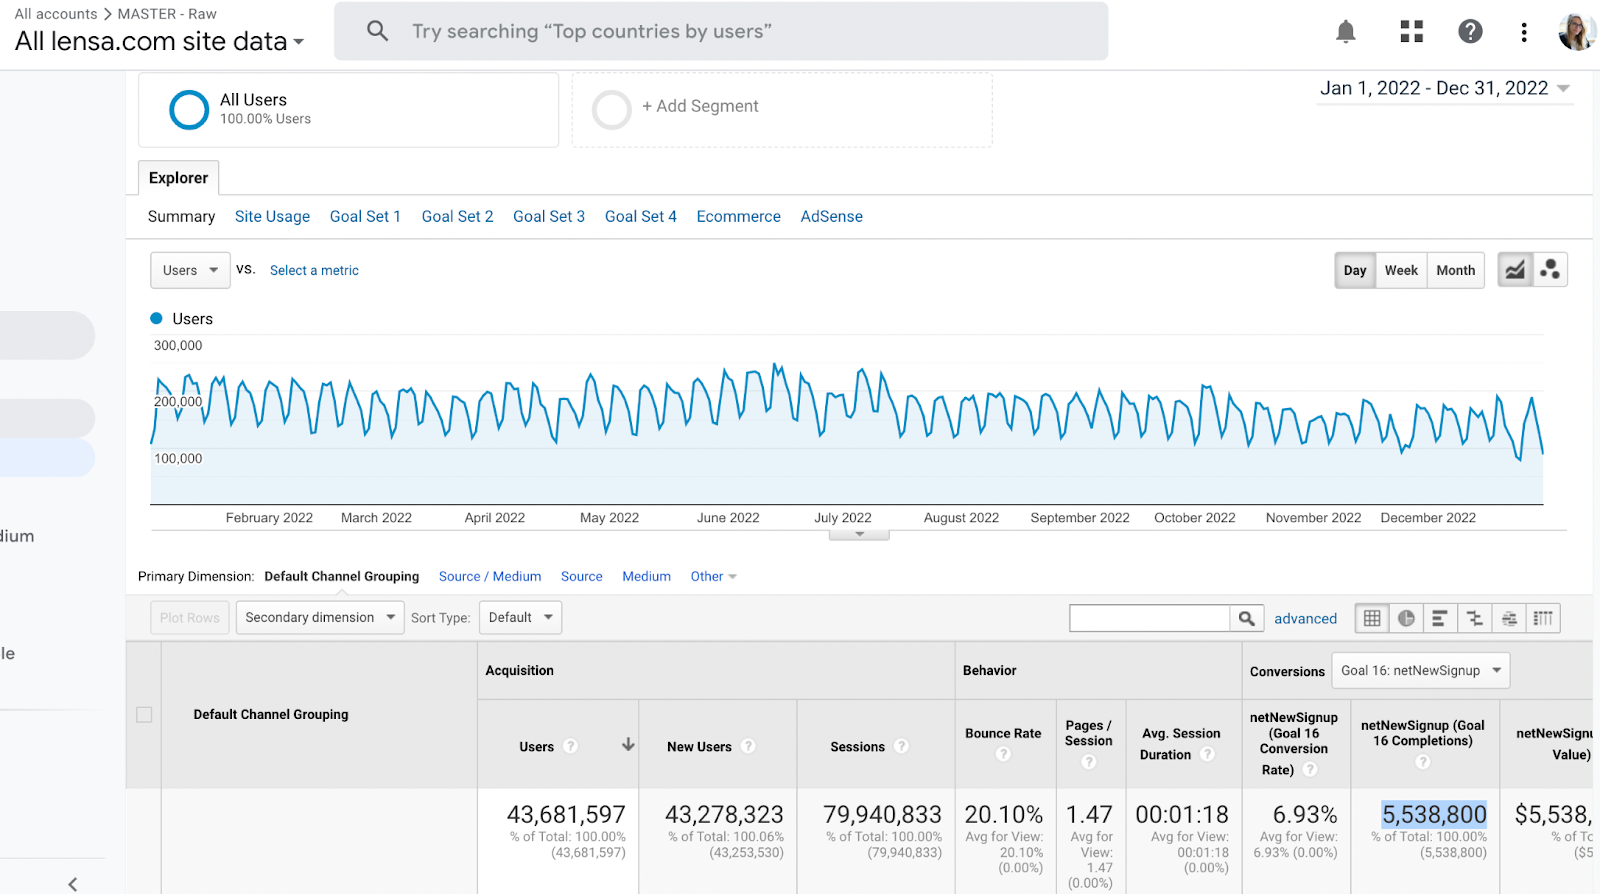Open the Users metric dropdown
This screenshot has height=894, width=1600.
(x=190, y=270)
